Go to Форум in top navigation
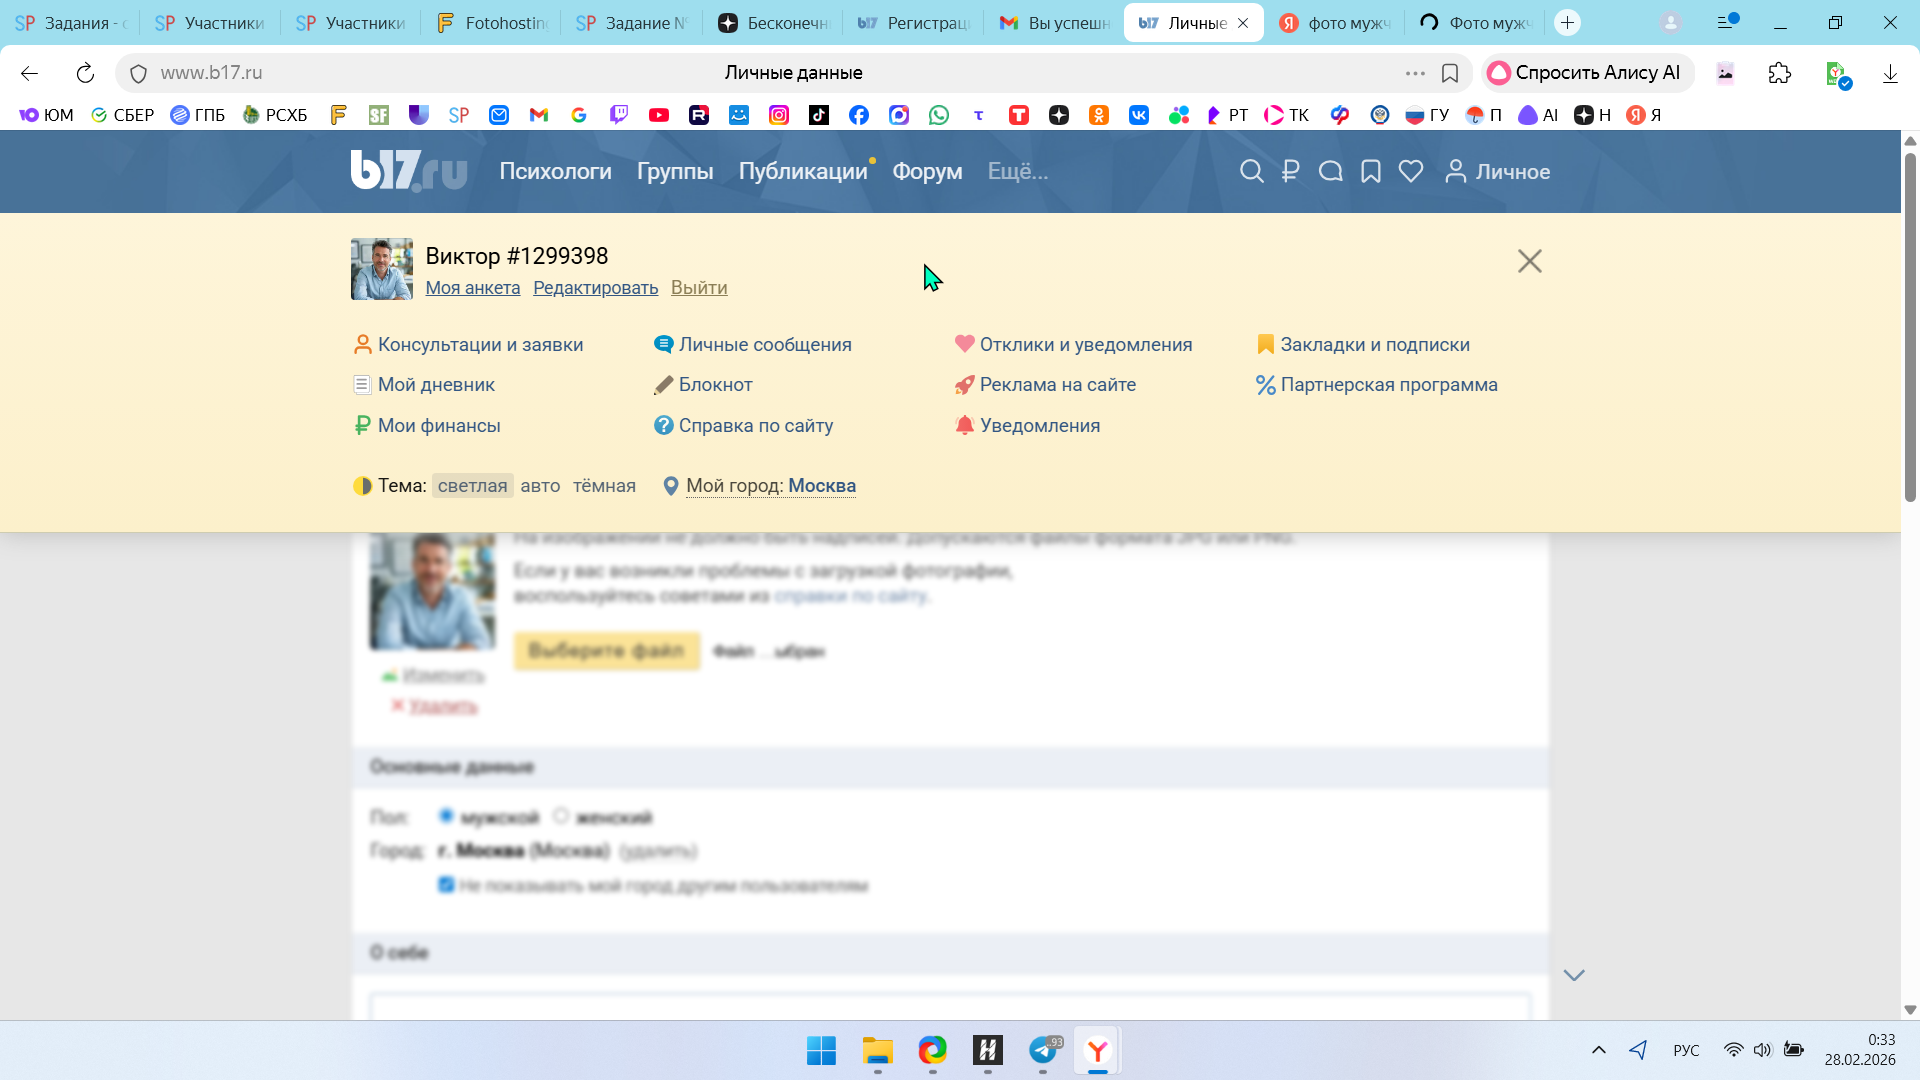1920x1080 pixels. (927, 172)
